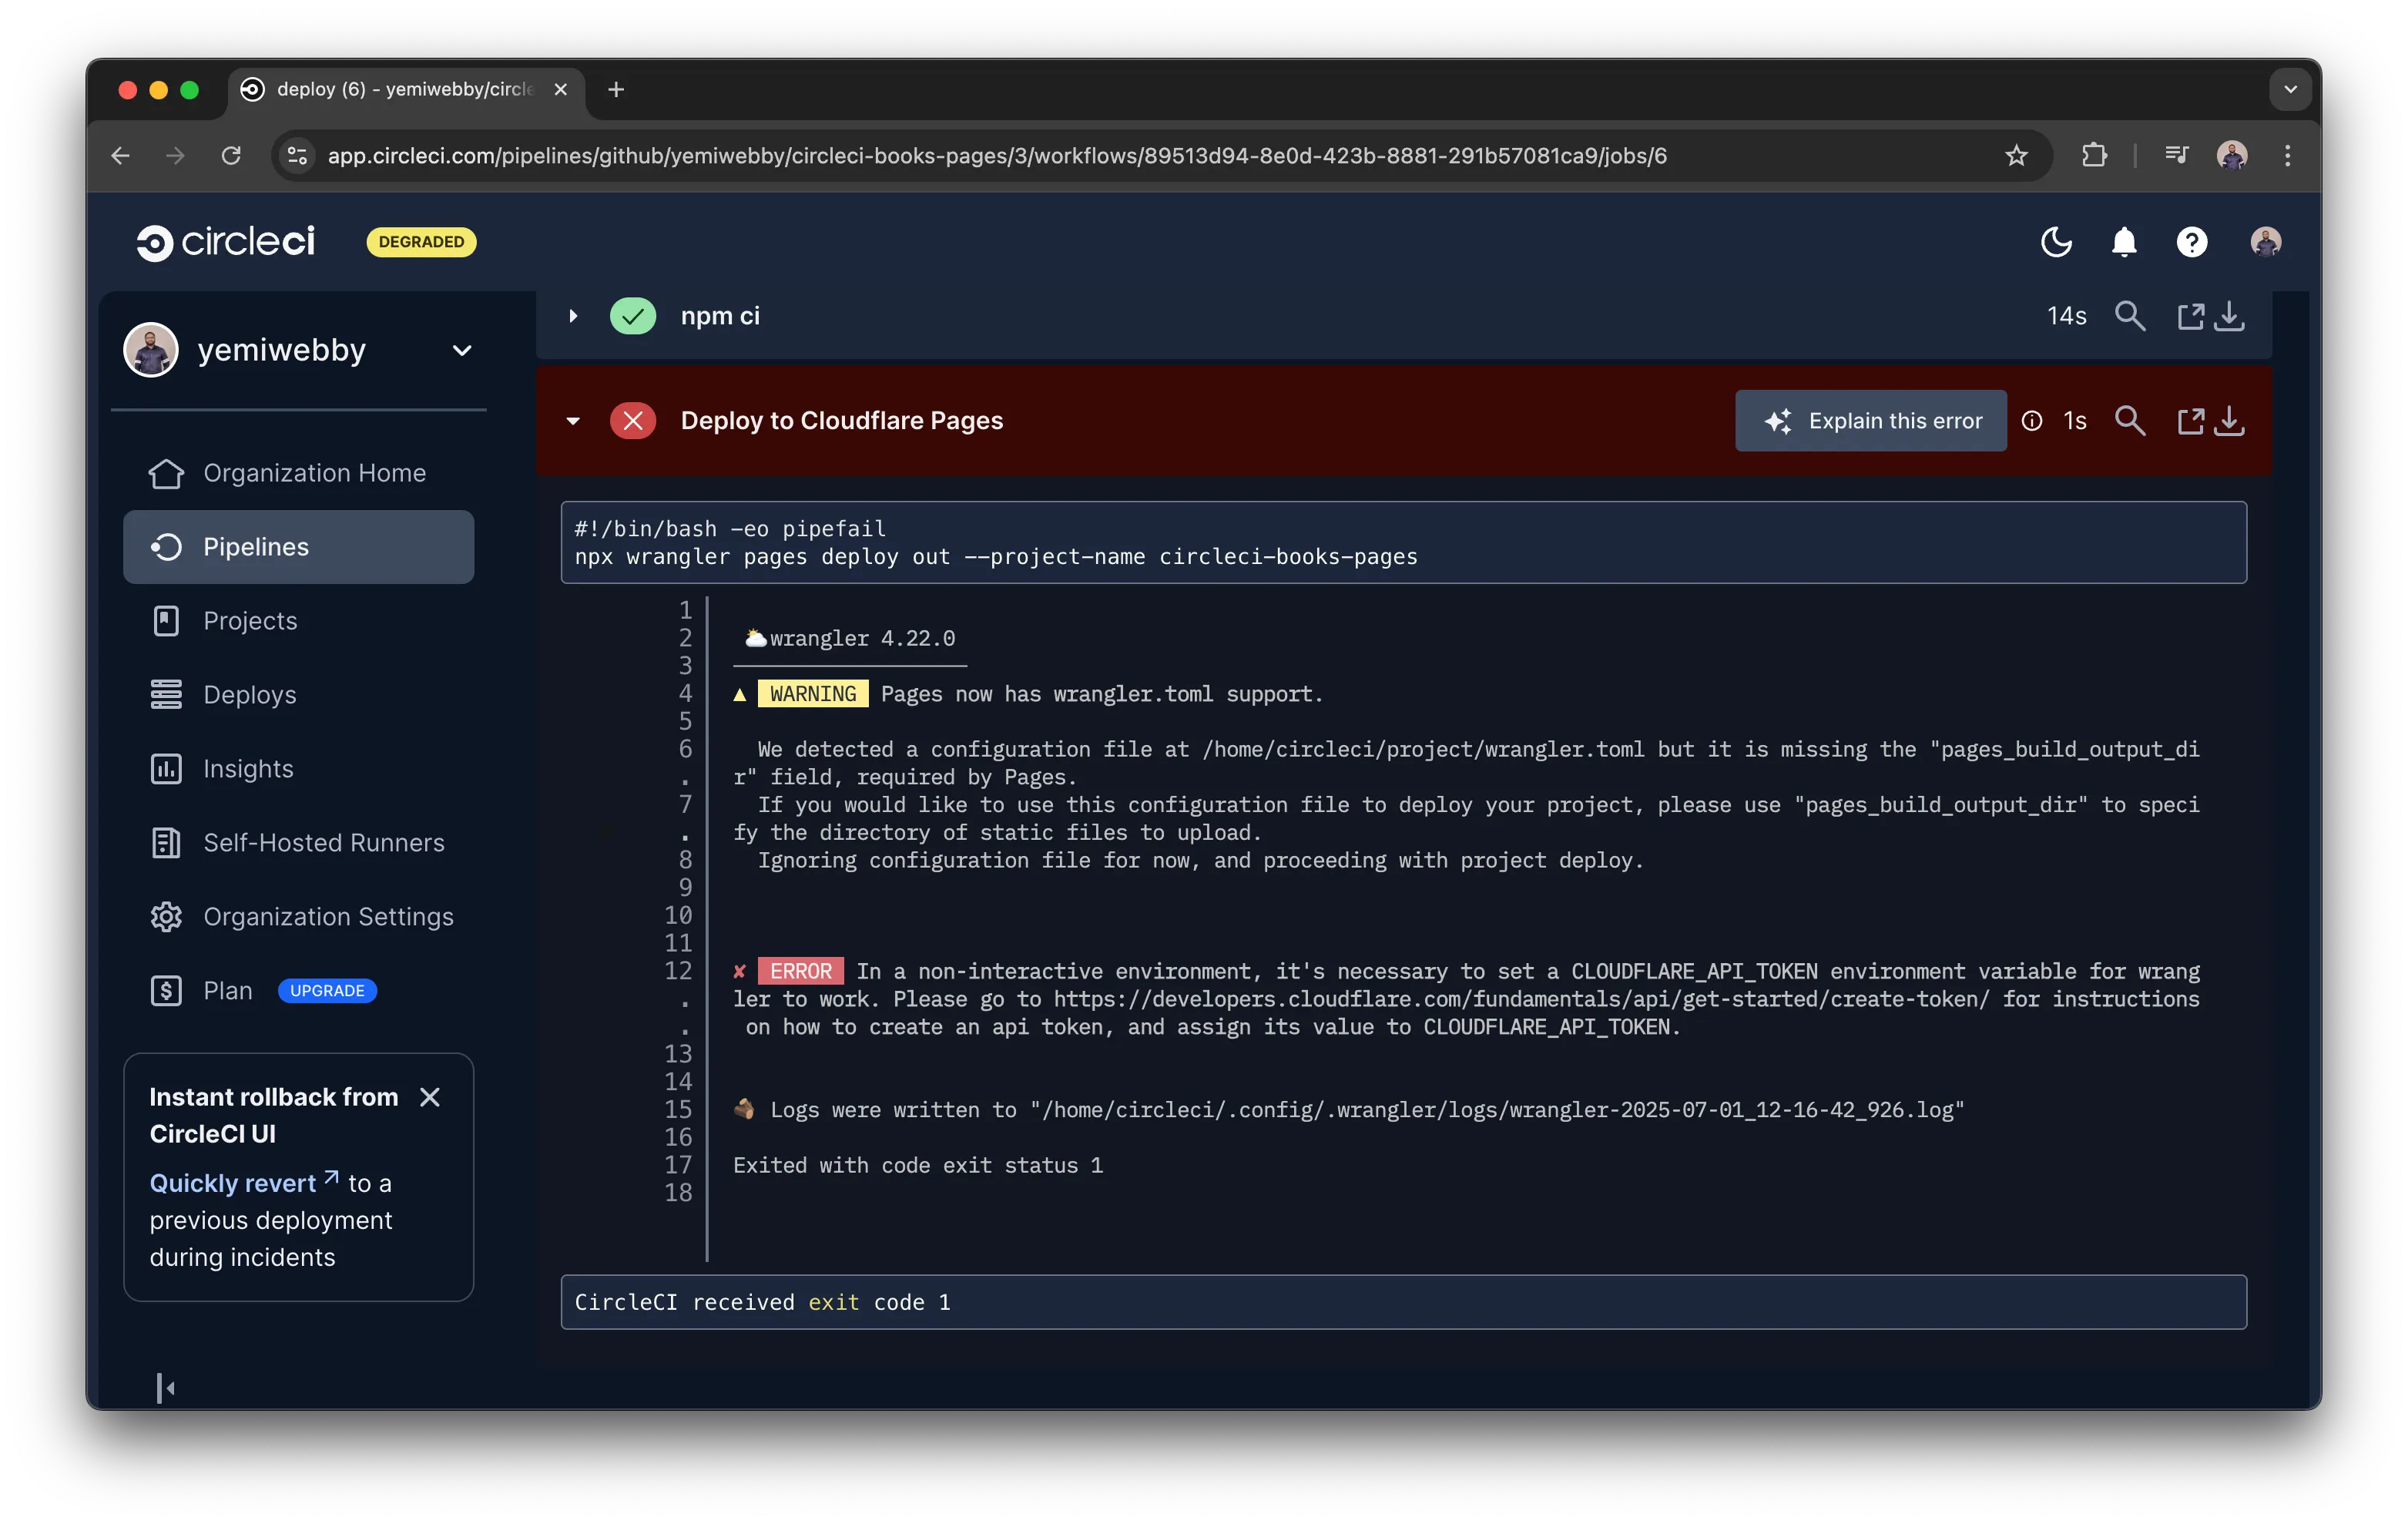Screen dimensions: 2408x1524
Task: Bookmark this page with star icon
Action: point(2016,156)
